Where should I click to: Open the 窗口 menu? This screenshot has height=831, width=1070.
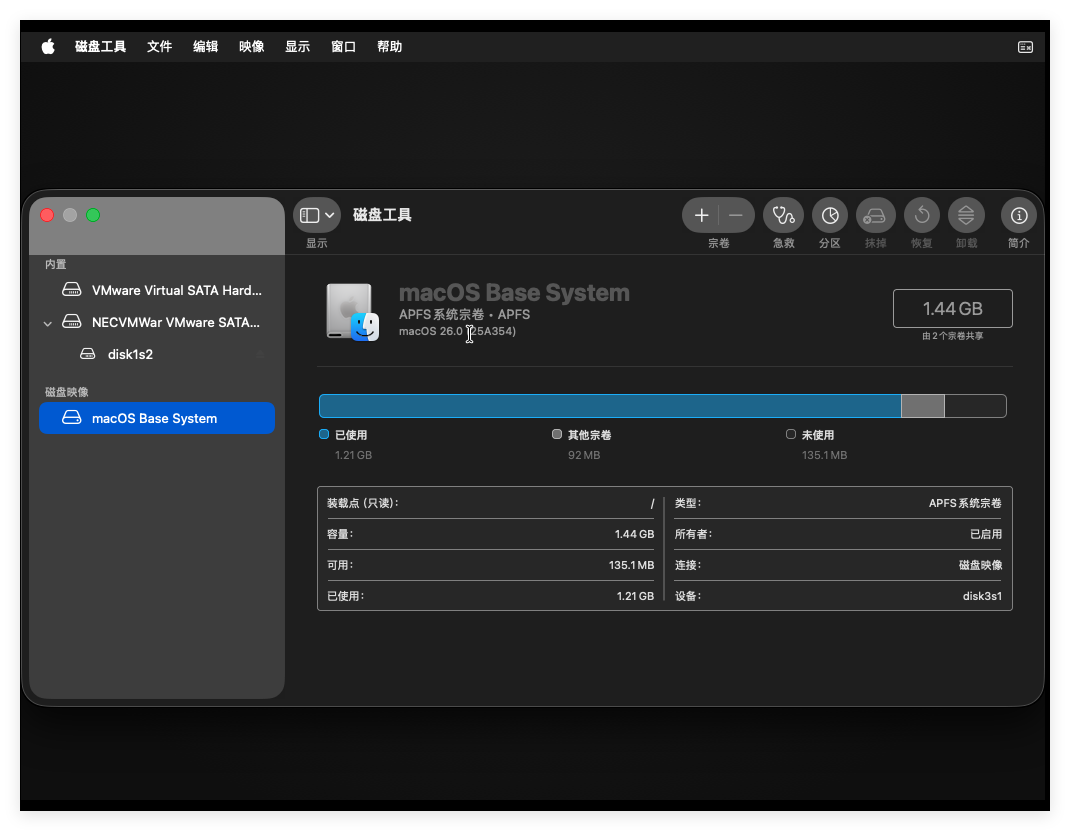(343, 46)
